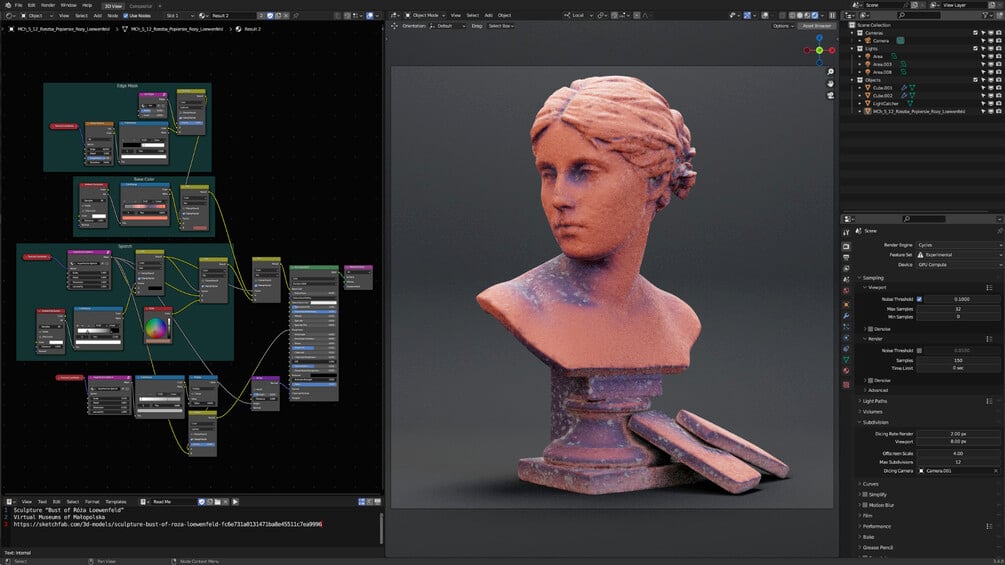Open the Material properties tab icon
This screenshot has width=1005, height=565.
click(846, 371)
